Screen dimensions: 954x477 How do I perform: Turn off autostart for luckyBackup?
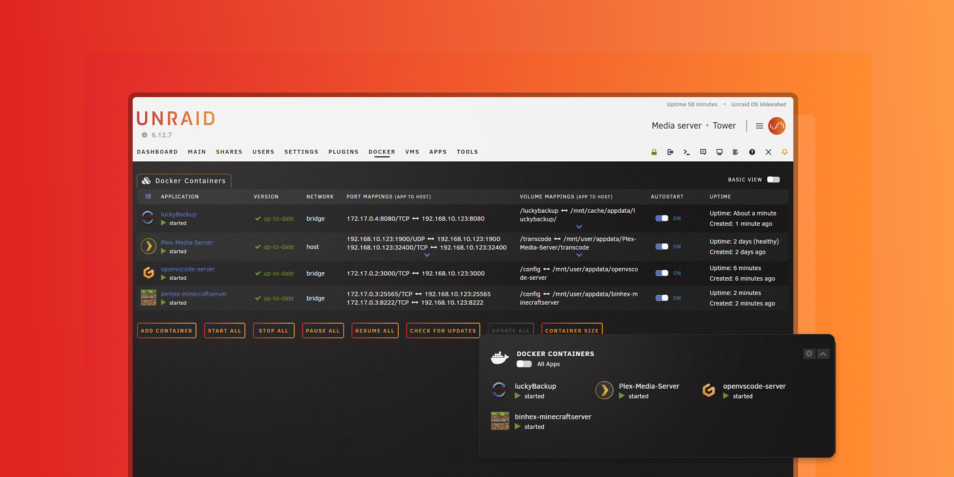coord(661,218)
